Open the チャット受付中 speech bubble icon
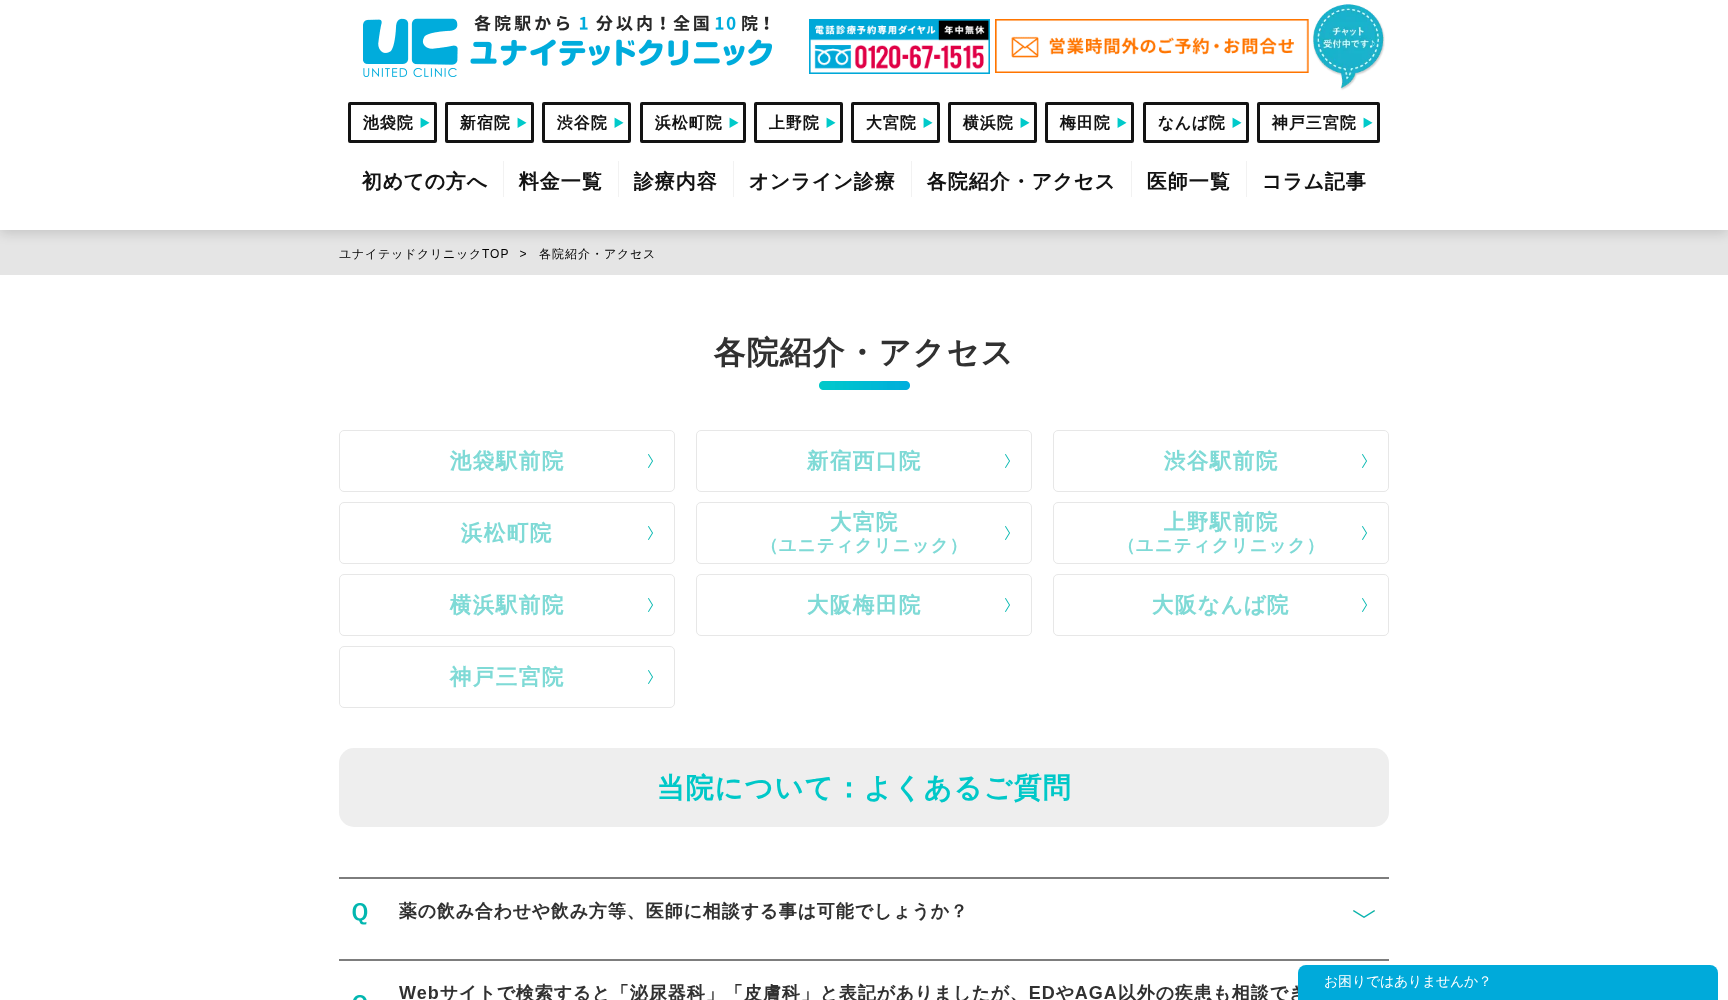This screenshot has height=1000, width=1728. point(1346,40)
